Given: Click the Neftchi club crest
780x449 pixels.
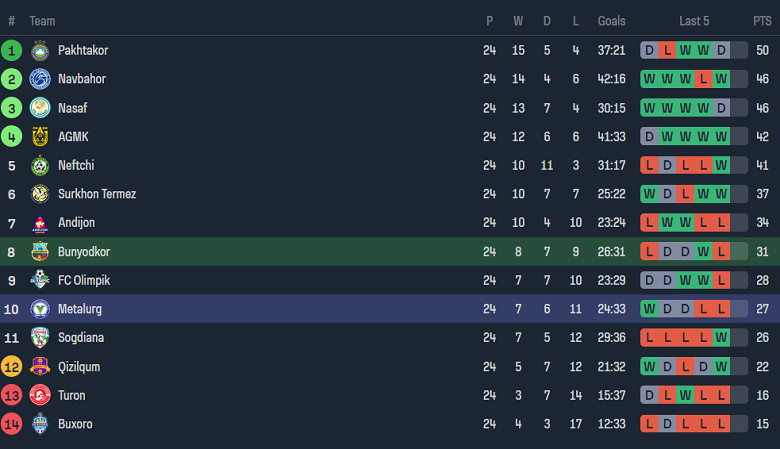Looking at the screenshot, I should pyautogui.click(x=40, y=166).
